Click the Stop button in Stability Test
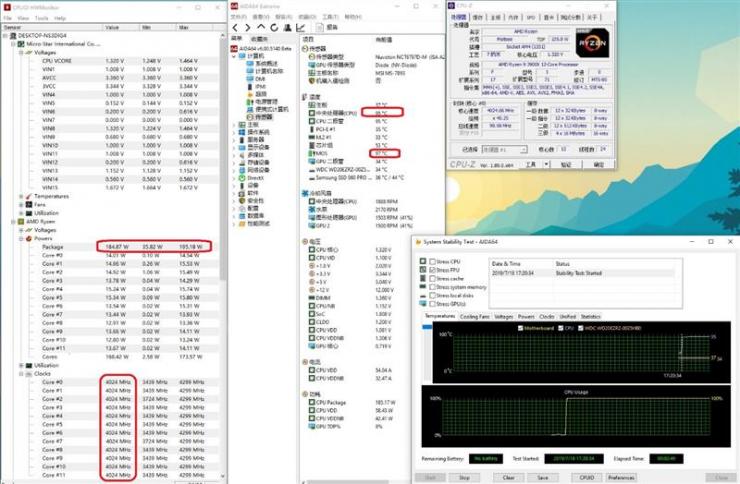The width and height of the screenshot is (740, 484). pos(464,477)
